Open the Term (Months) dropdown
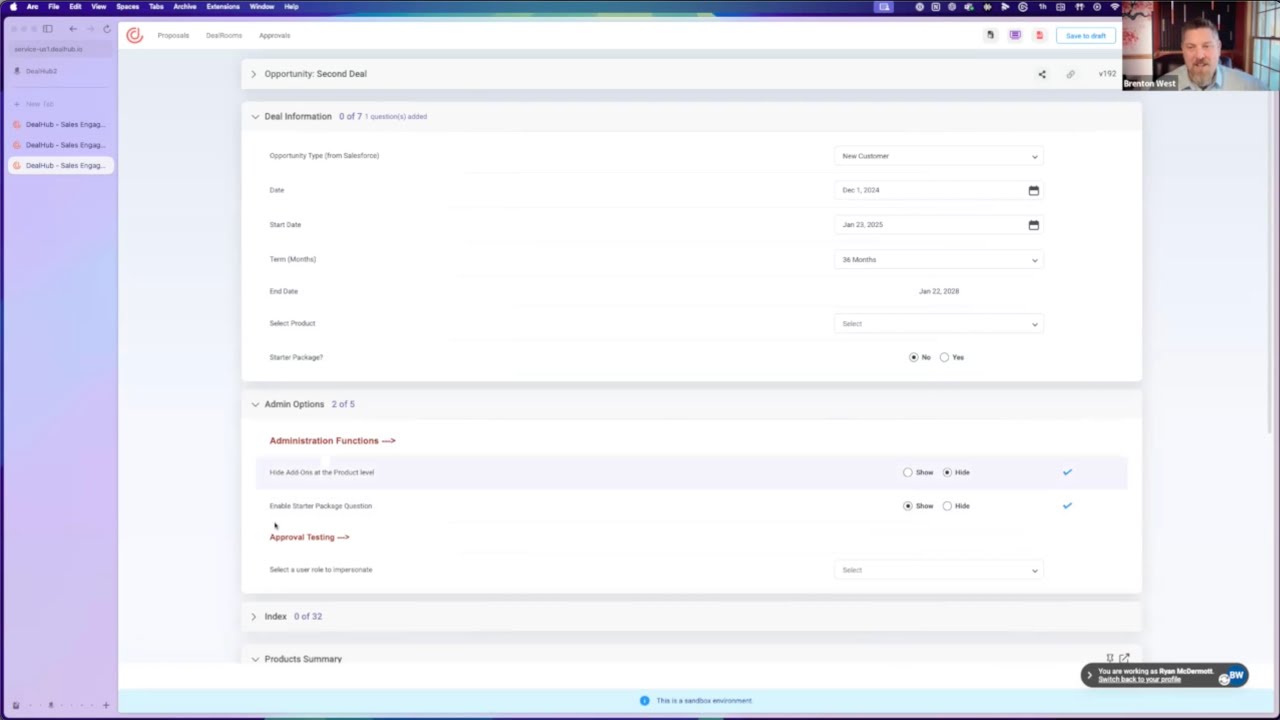Image resolution: width=1280 pixels, height=720 pixels. coord(939,260)
